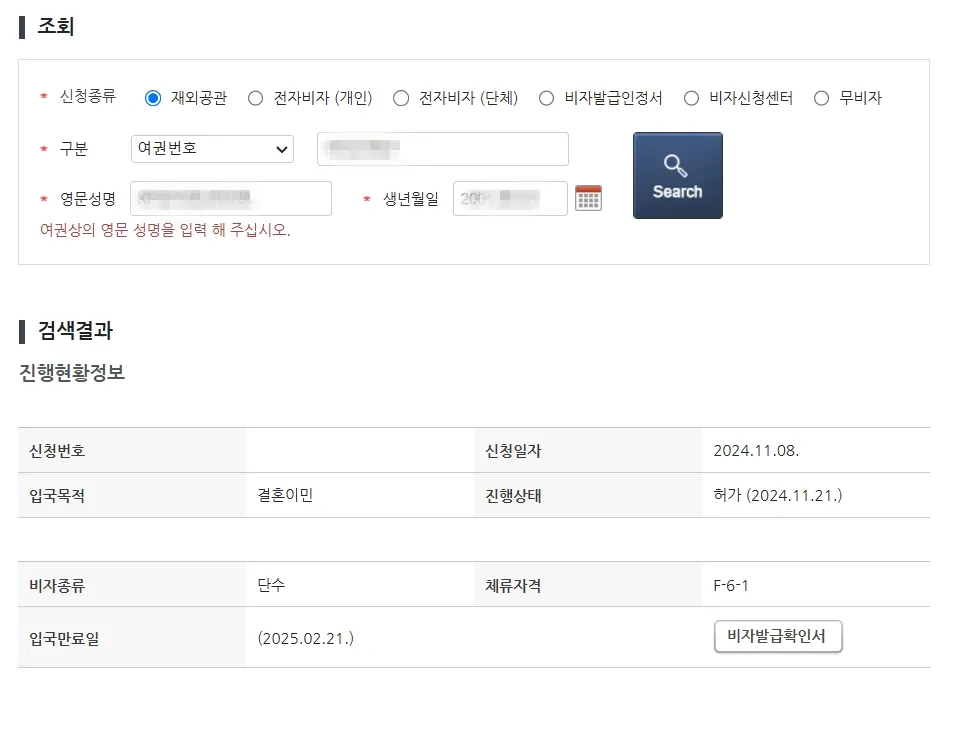Click the F-6-1 status of stay value
Viewport: 960px width, 734px height.
730,585
